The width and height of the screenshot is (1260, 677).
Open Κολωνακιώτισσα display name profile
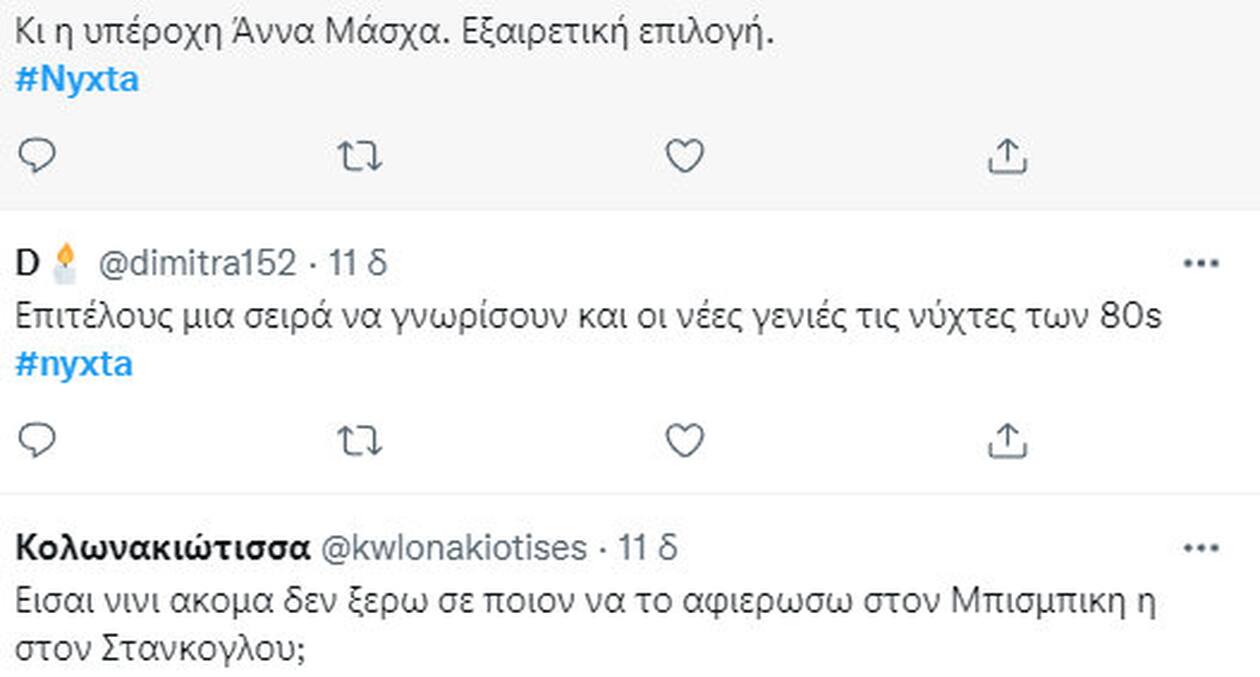(163, 548)
